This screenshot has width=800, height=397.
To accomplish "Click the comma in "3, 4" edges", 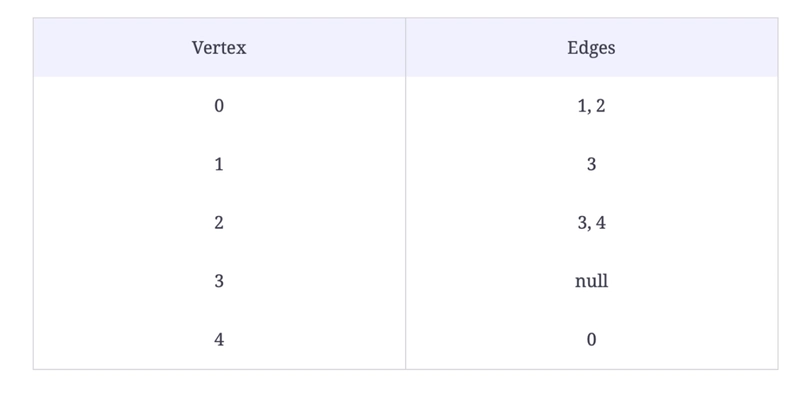I will [x=590, y=228].
